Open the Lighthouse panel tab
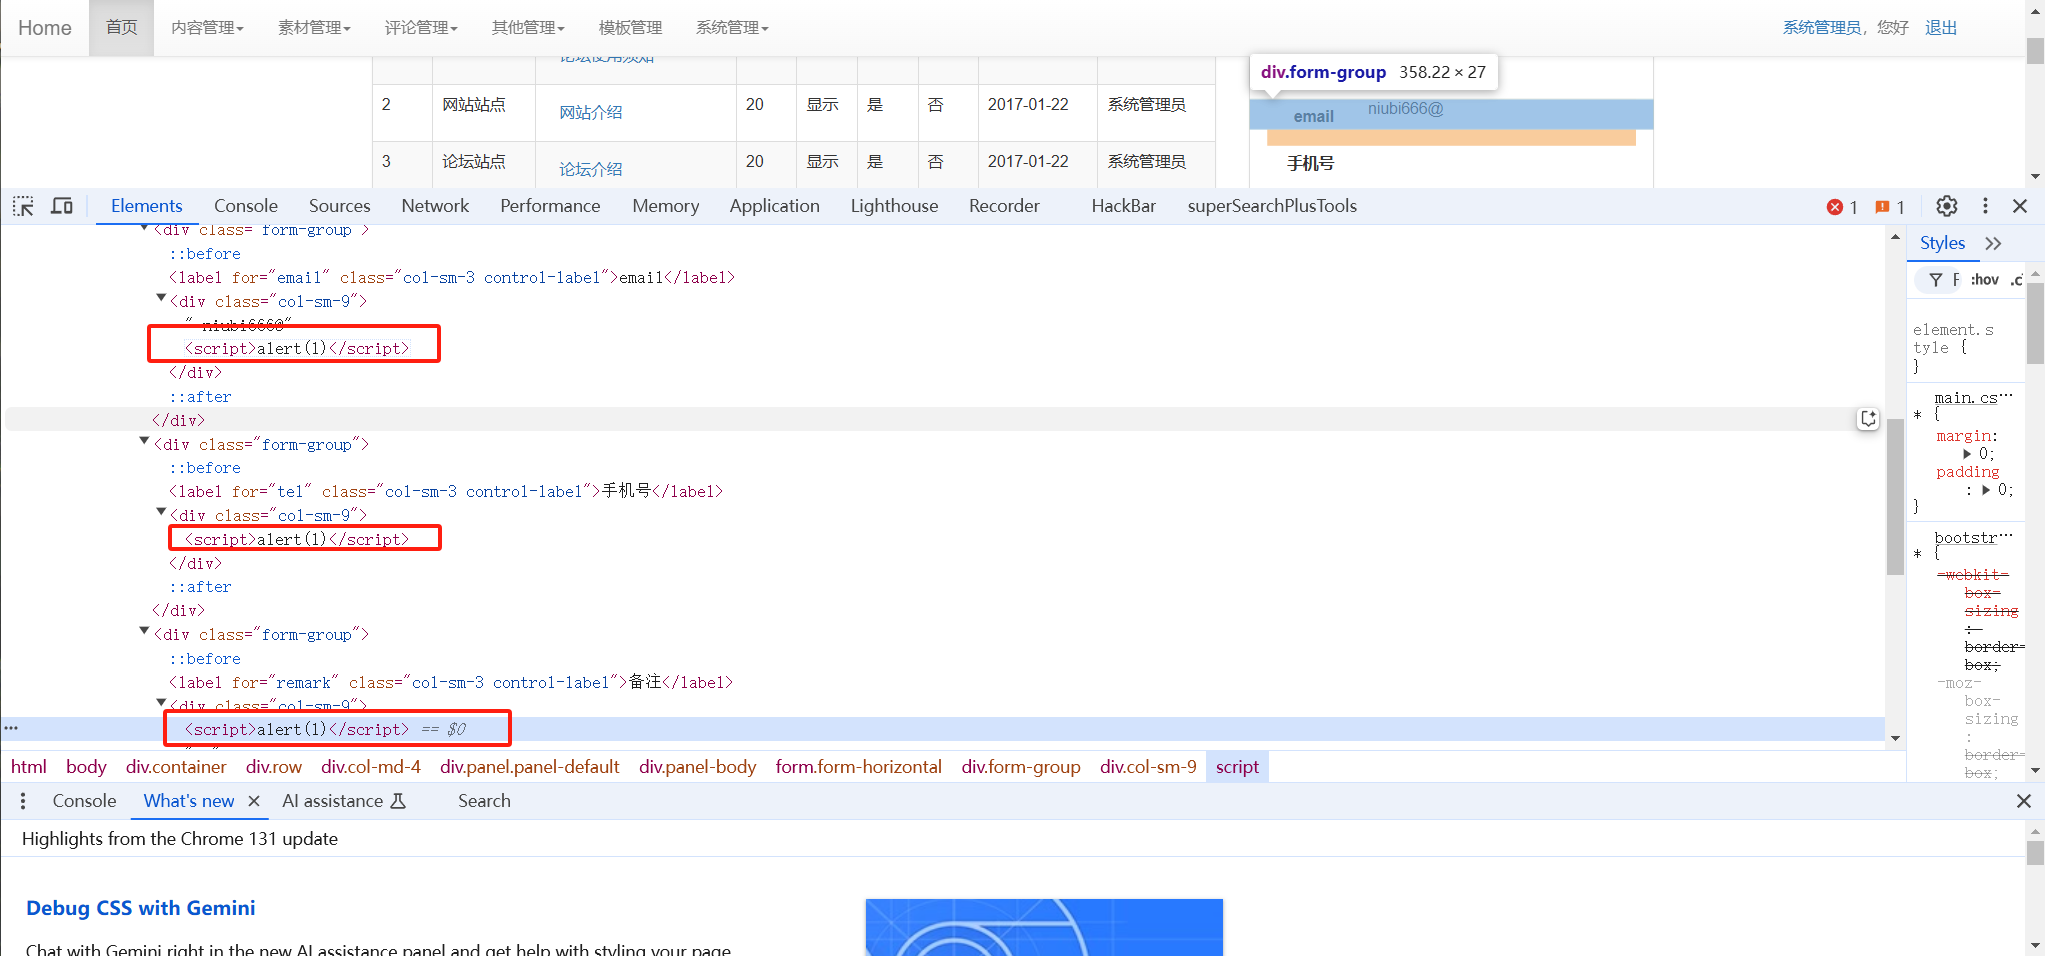The height and width of the screenshot is (956, 2045). (x=894, y=206)
